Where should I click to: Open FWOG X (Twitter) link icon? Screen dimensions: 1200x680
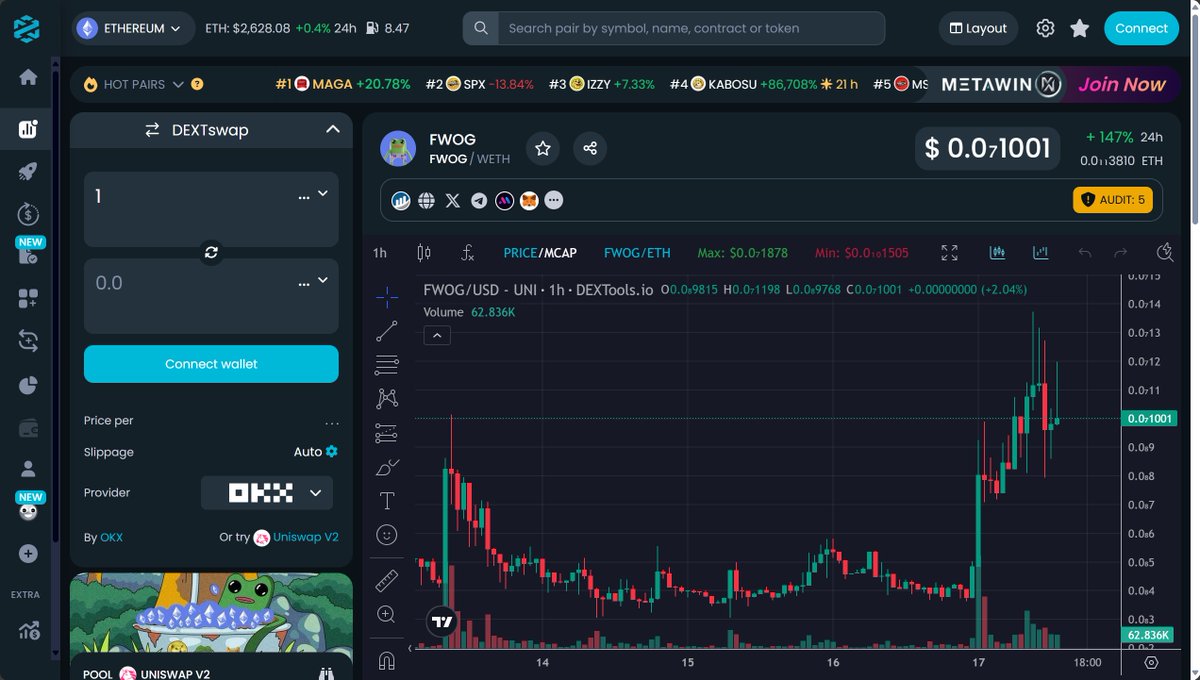pyautogui.click(x=452, y=201)
